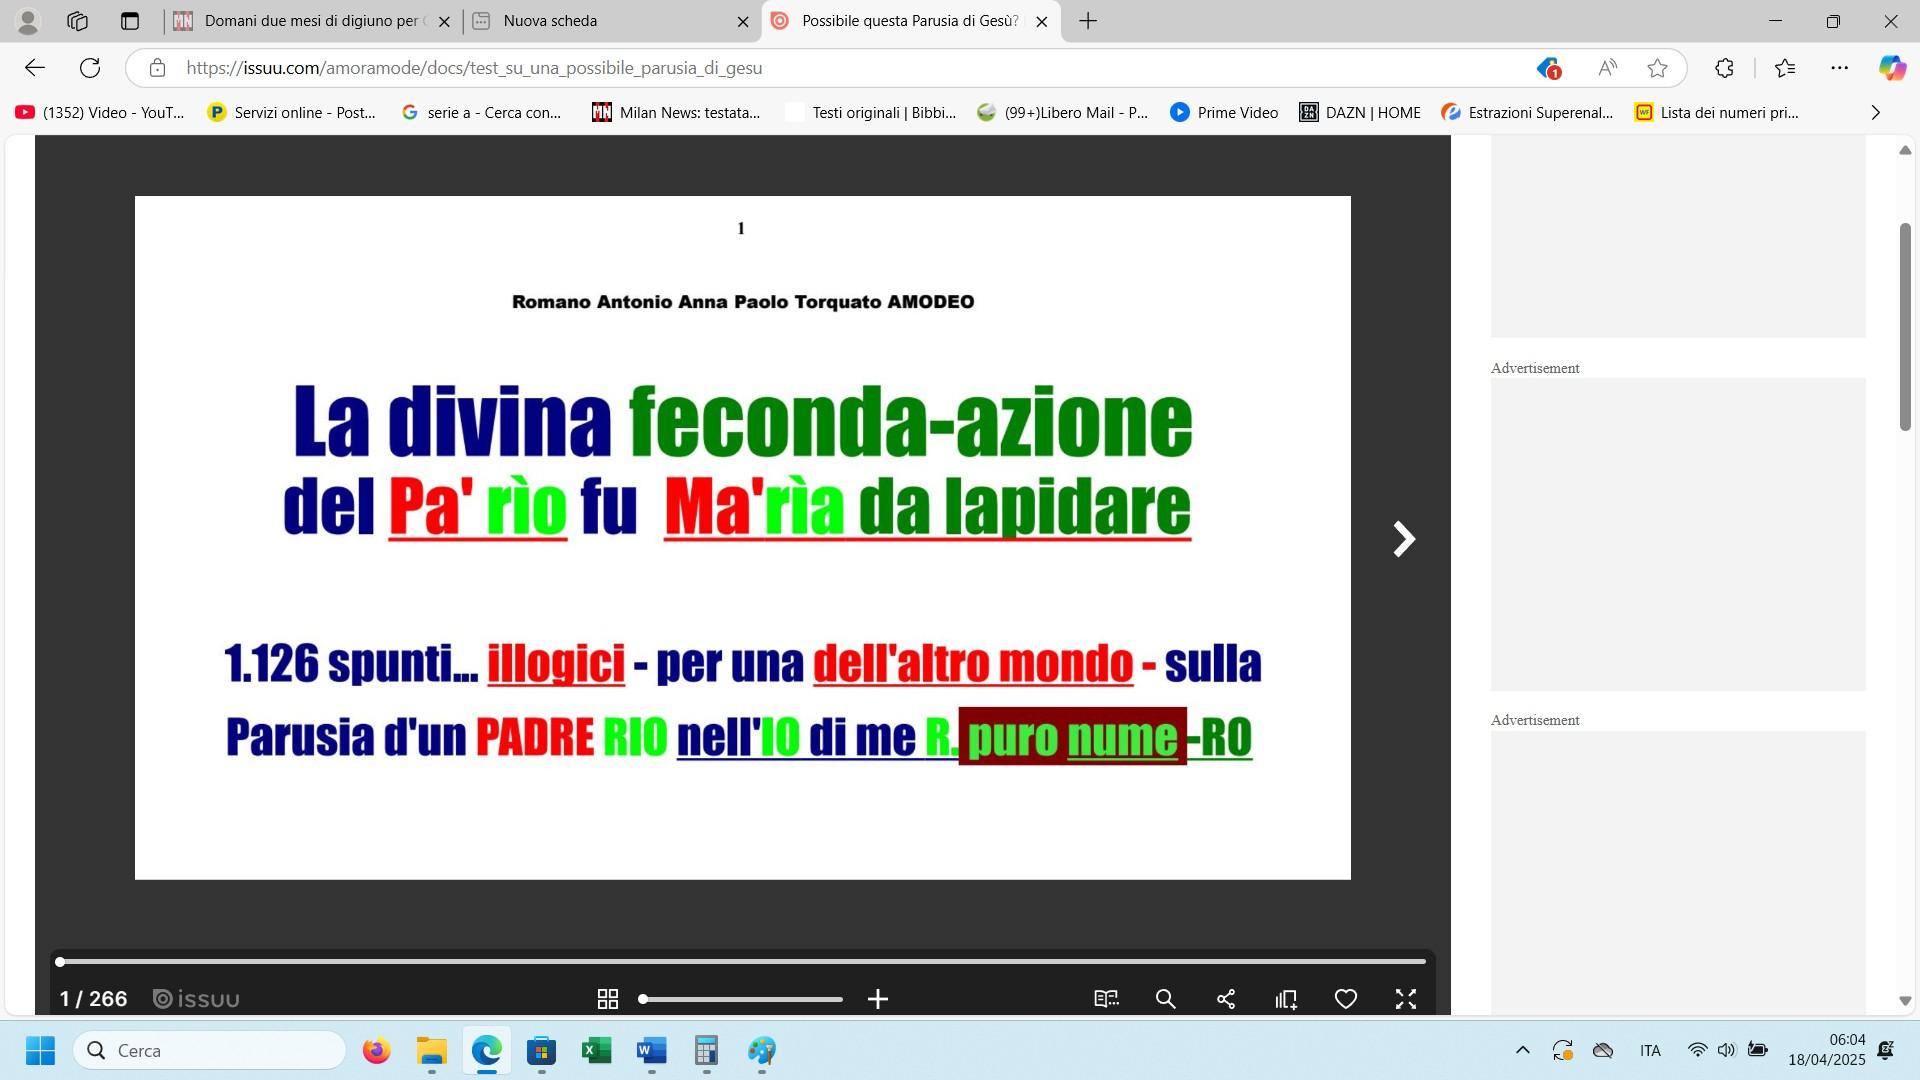The image size is (1920, 1080).
Task: Toggle the vertical tabs button
Action: [130, 21]
